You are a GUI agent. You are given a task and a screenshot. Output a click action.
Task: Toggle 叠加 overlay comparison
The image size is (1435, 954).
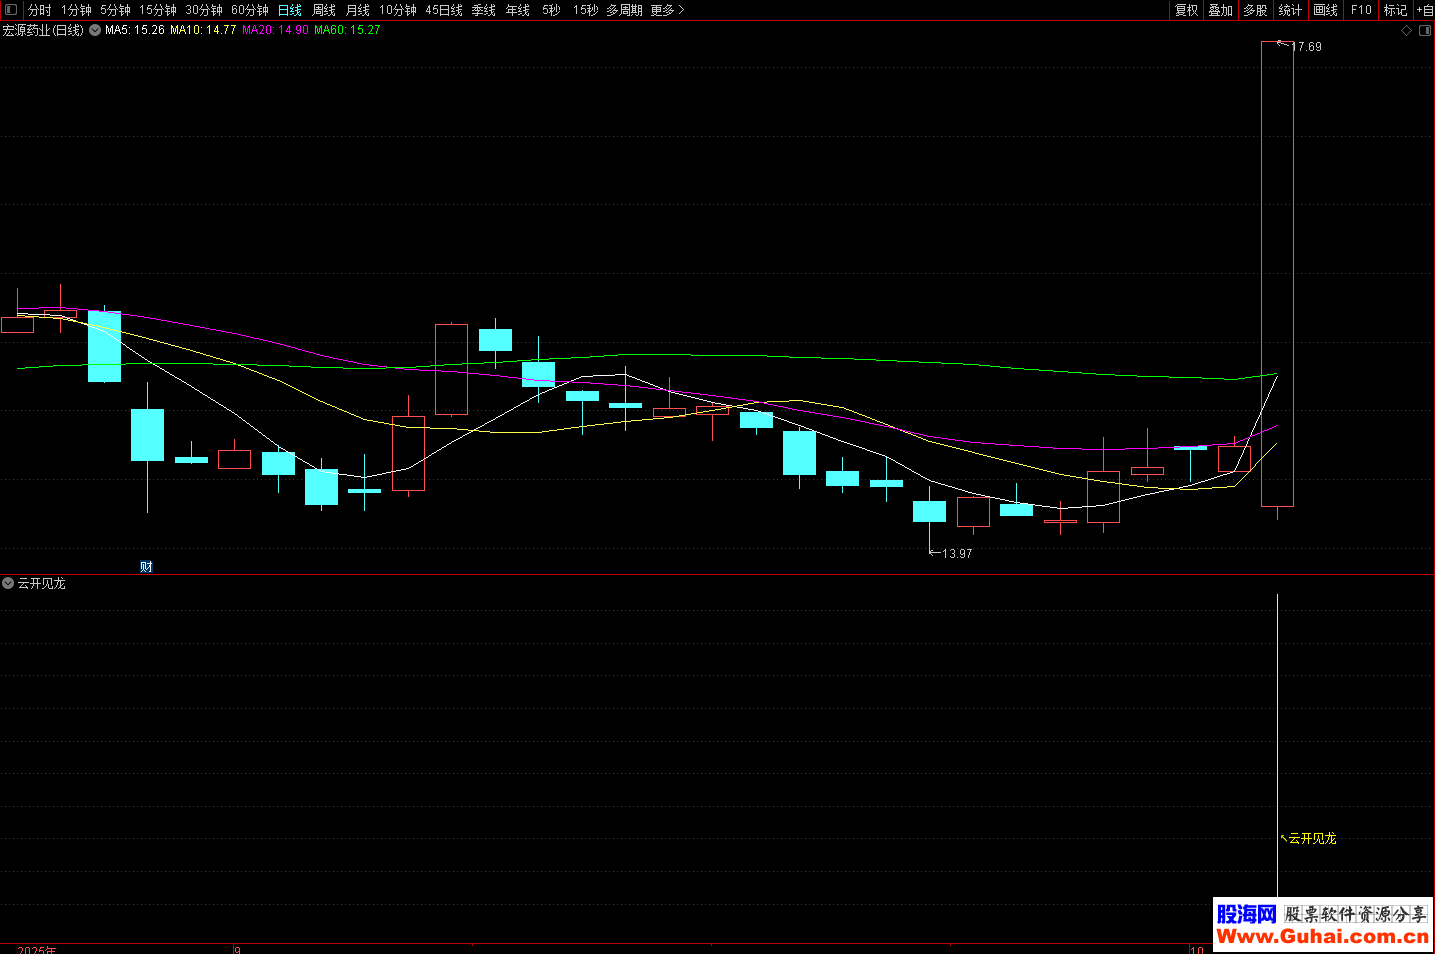pyautogui.click(x=1220, y=10)
